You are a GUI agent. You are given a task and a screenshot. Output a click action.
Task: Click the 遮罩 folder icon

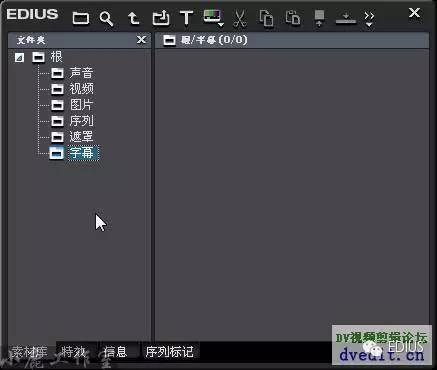(57, 137)
